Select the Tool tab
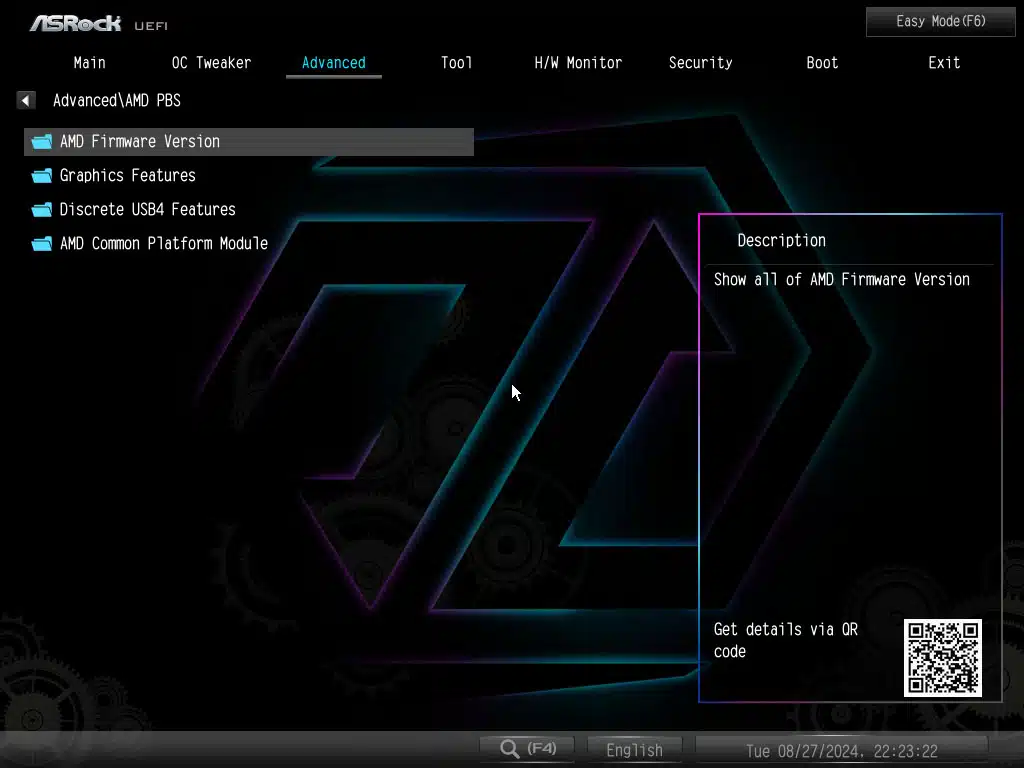Image resolution: width=1024 pixels, height=768 pixels. coord(456,62)
